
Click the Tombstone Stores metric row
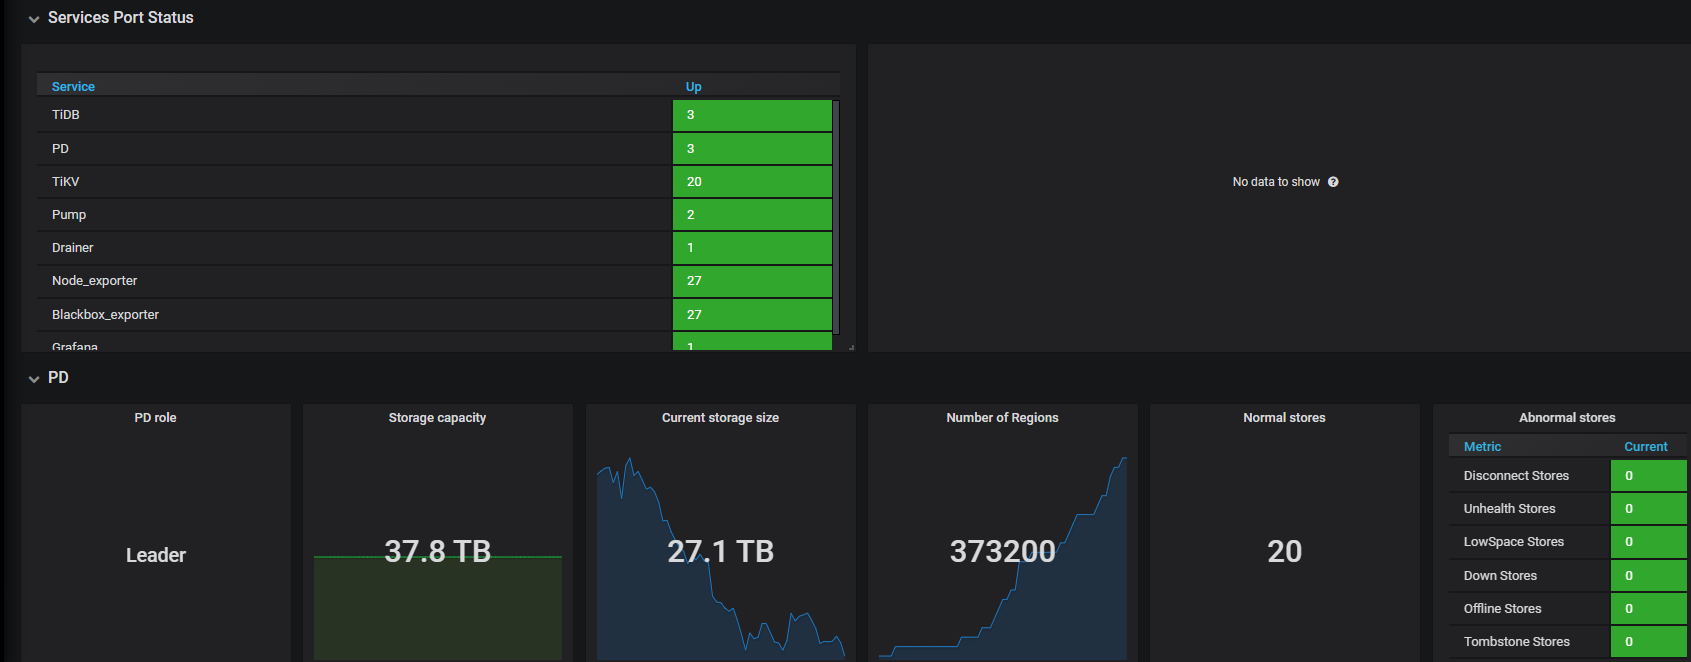click(1516, 642)
